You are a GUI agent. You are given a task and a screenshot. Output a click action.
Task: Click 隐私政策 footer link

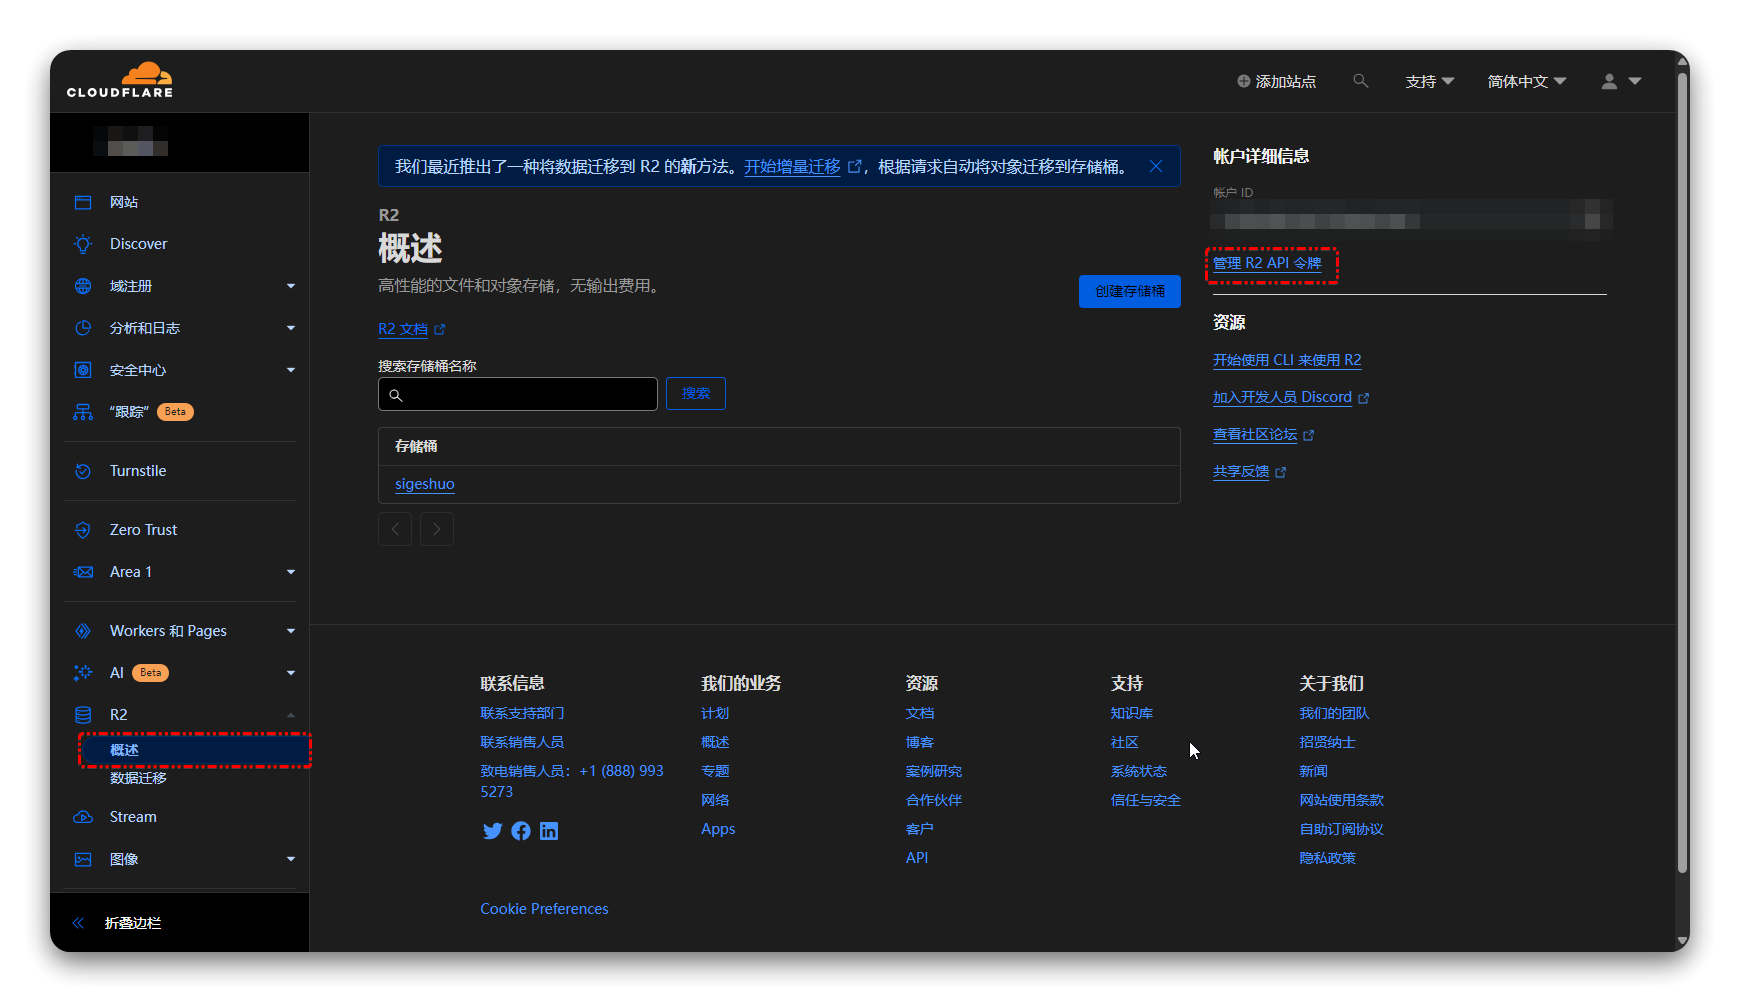(x=1327, y=858)
